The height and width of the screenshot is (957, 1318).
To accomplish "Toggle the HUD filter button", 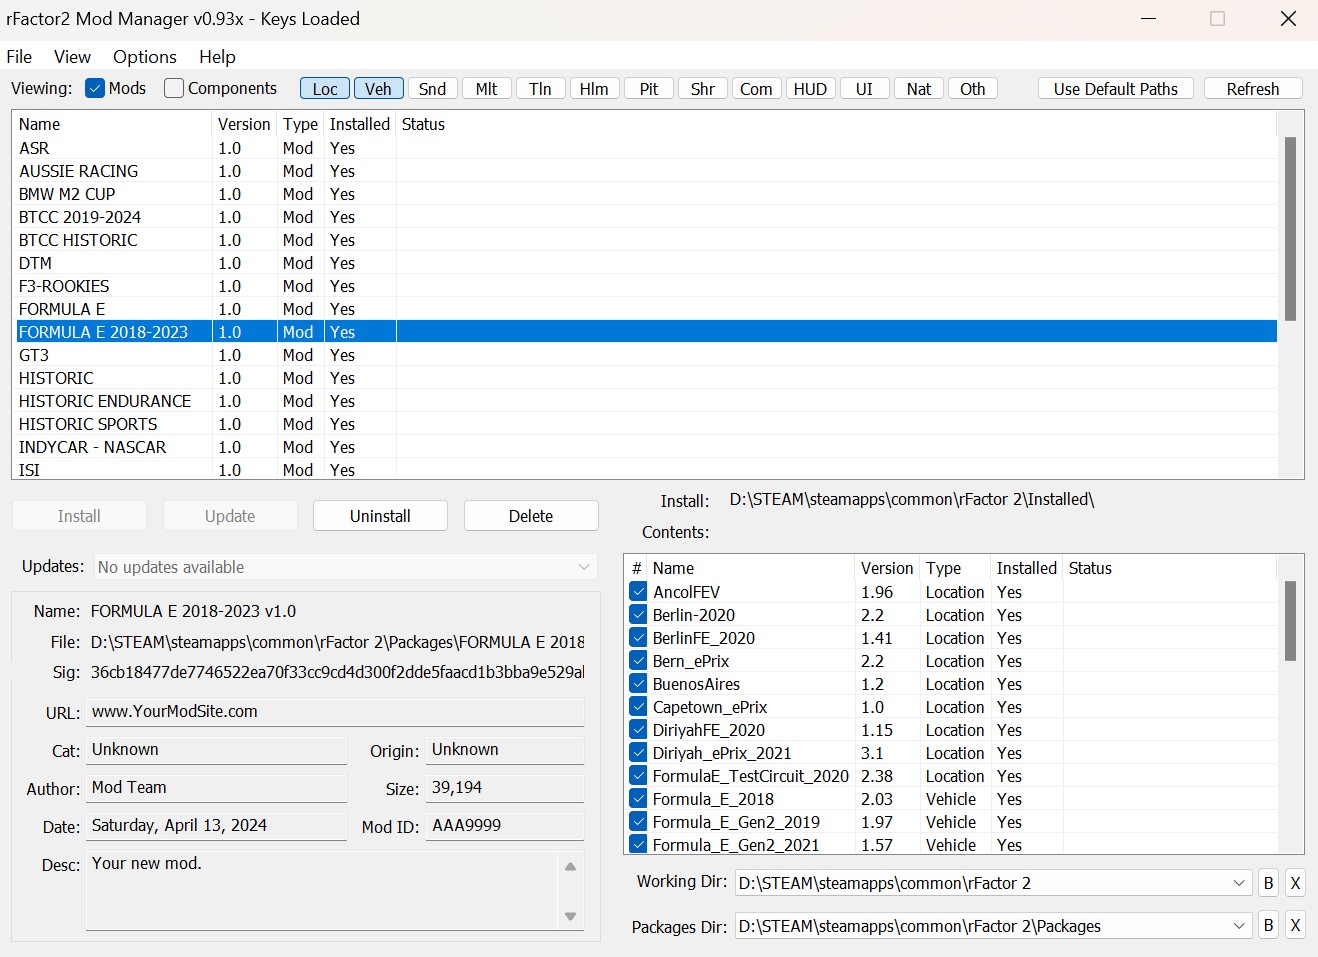I will coord(811,89).
